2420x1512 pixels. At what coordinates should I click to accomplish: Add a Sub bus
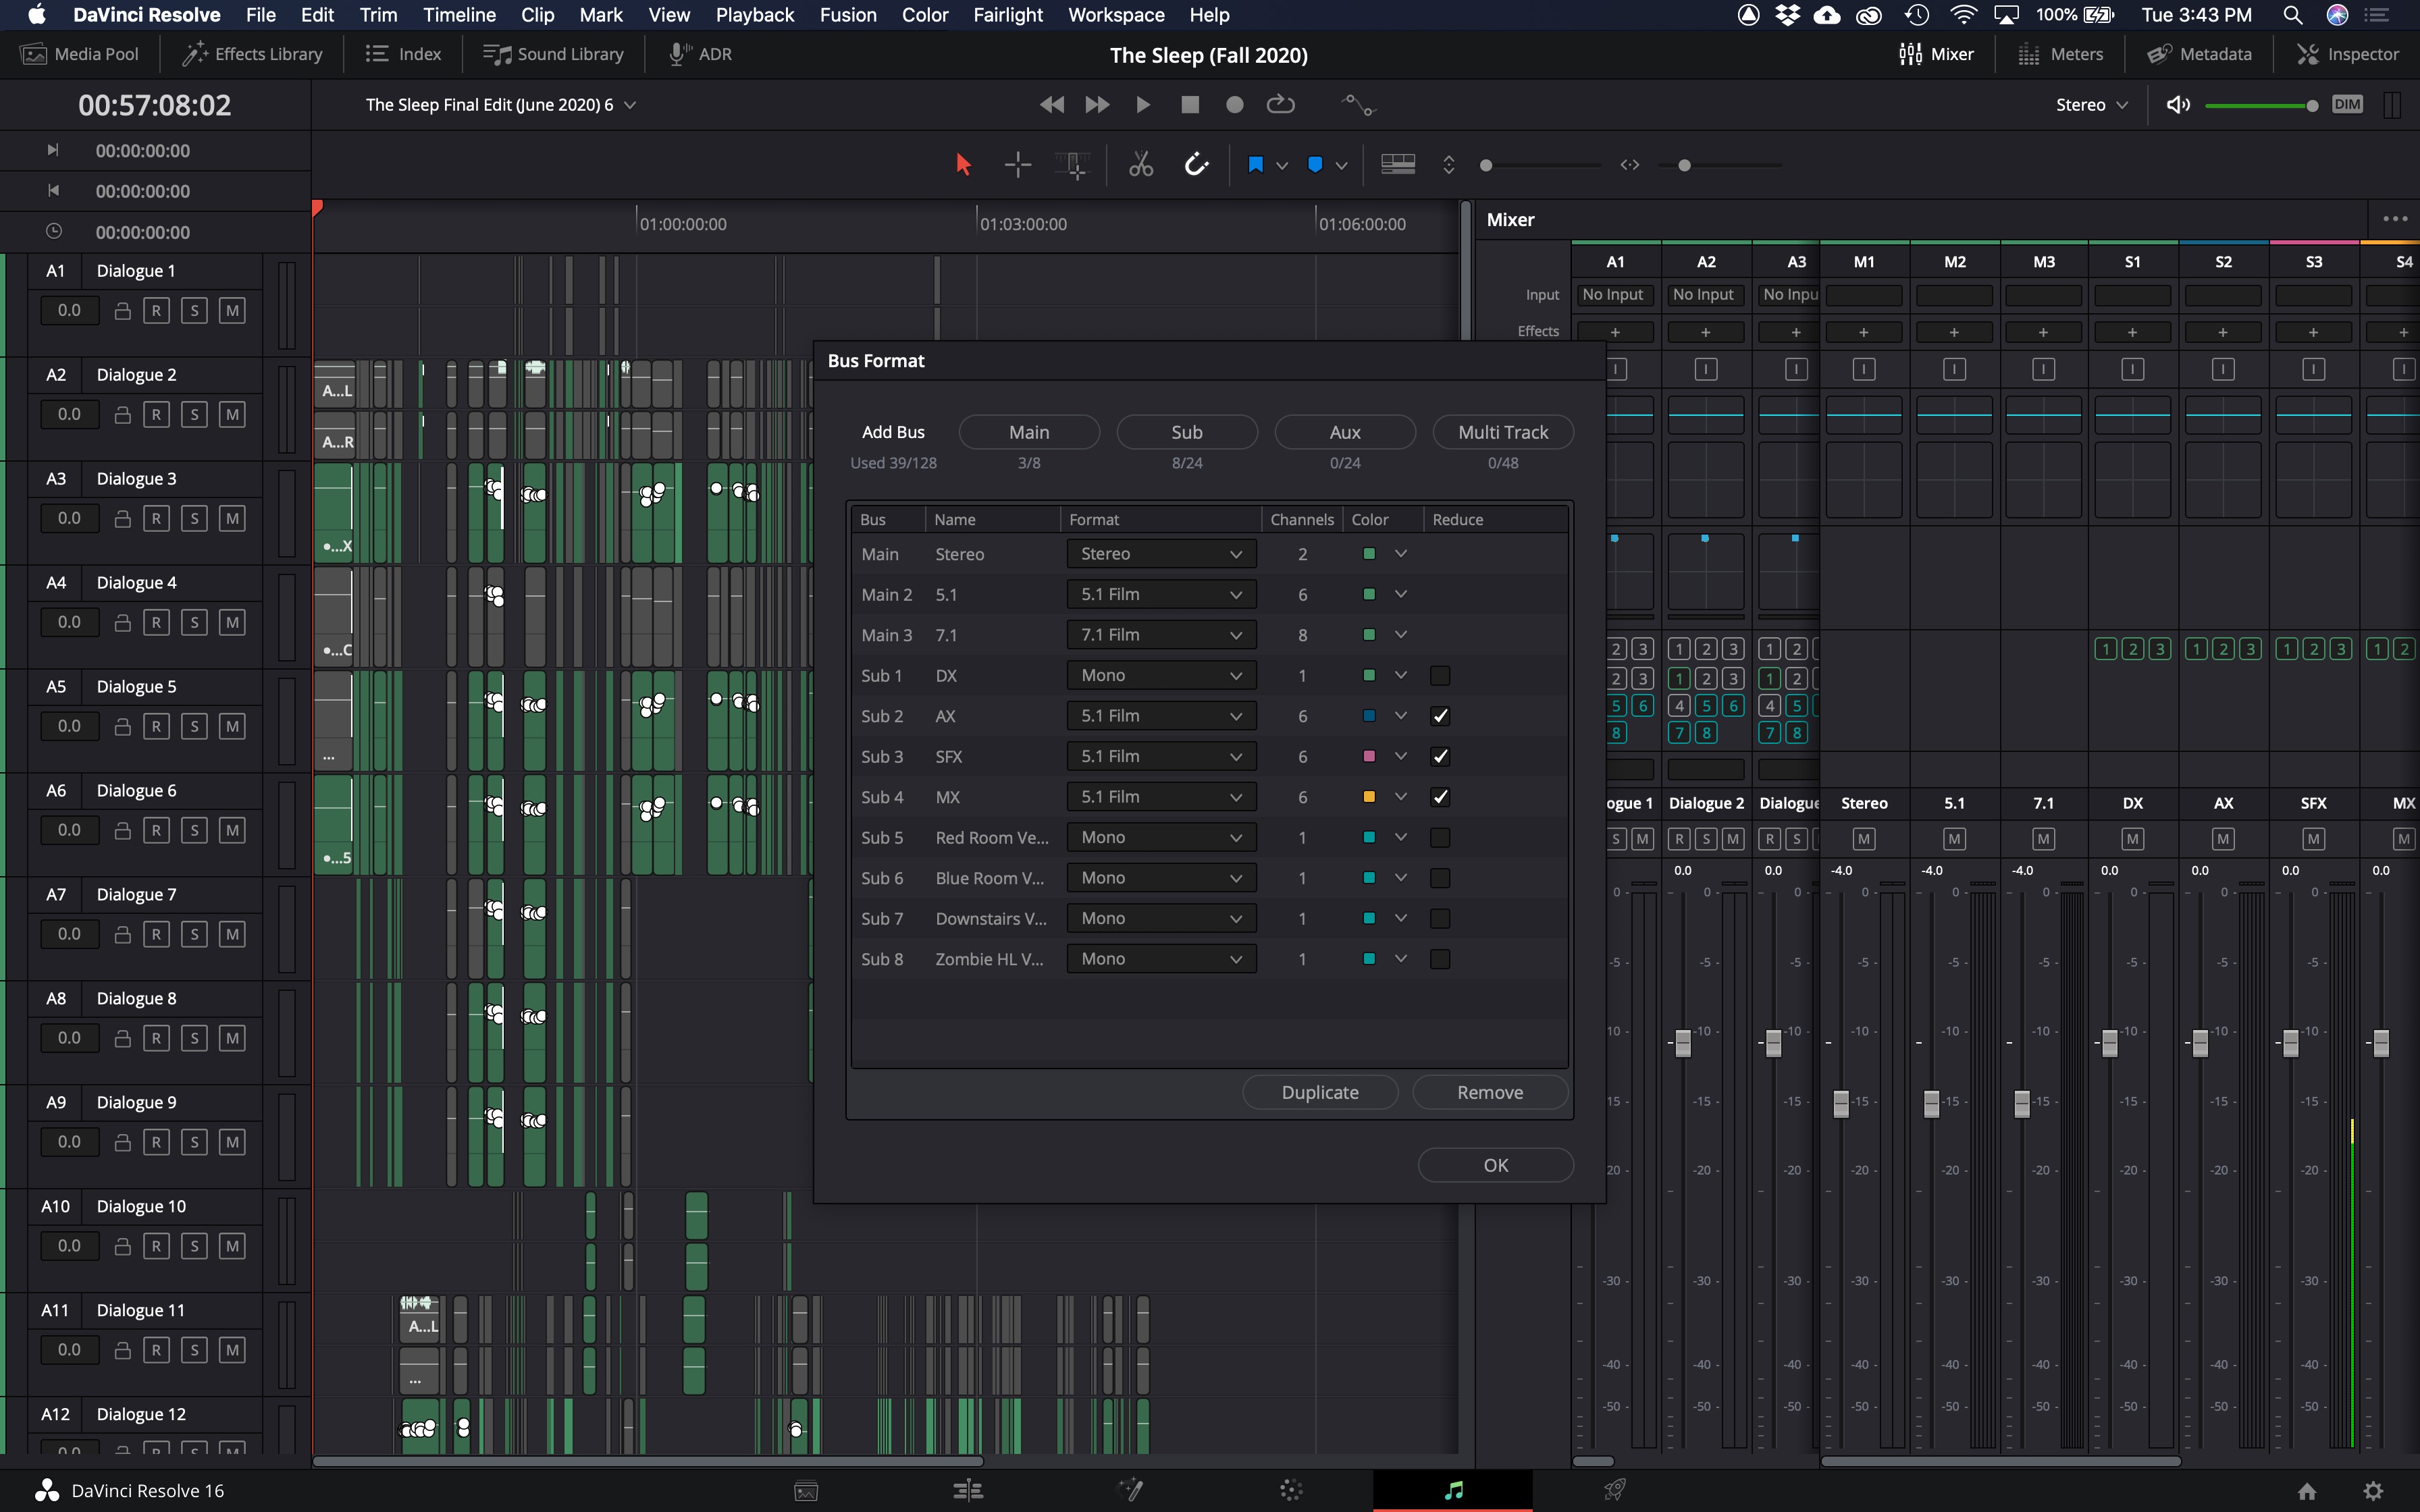click(x=1186, y=432)
